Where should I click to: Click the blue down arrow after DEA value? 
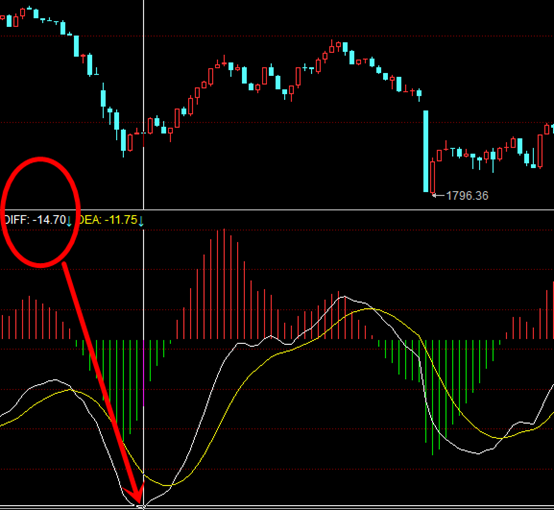[x=141, y=221]
